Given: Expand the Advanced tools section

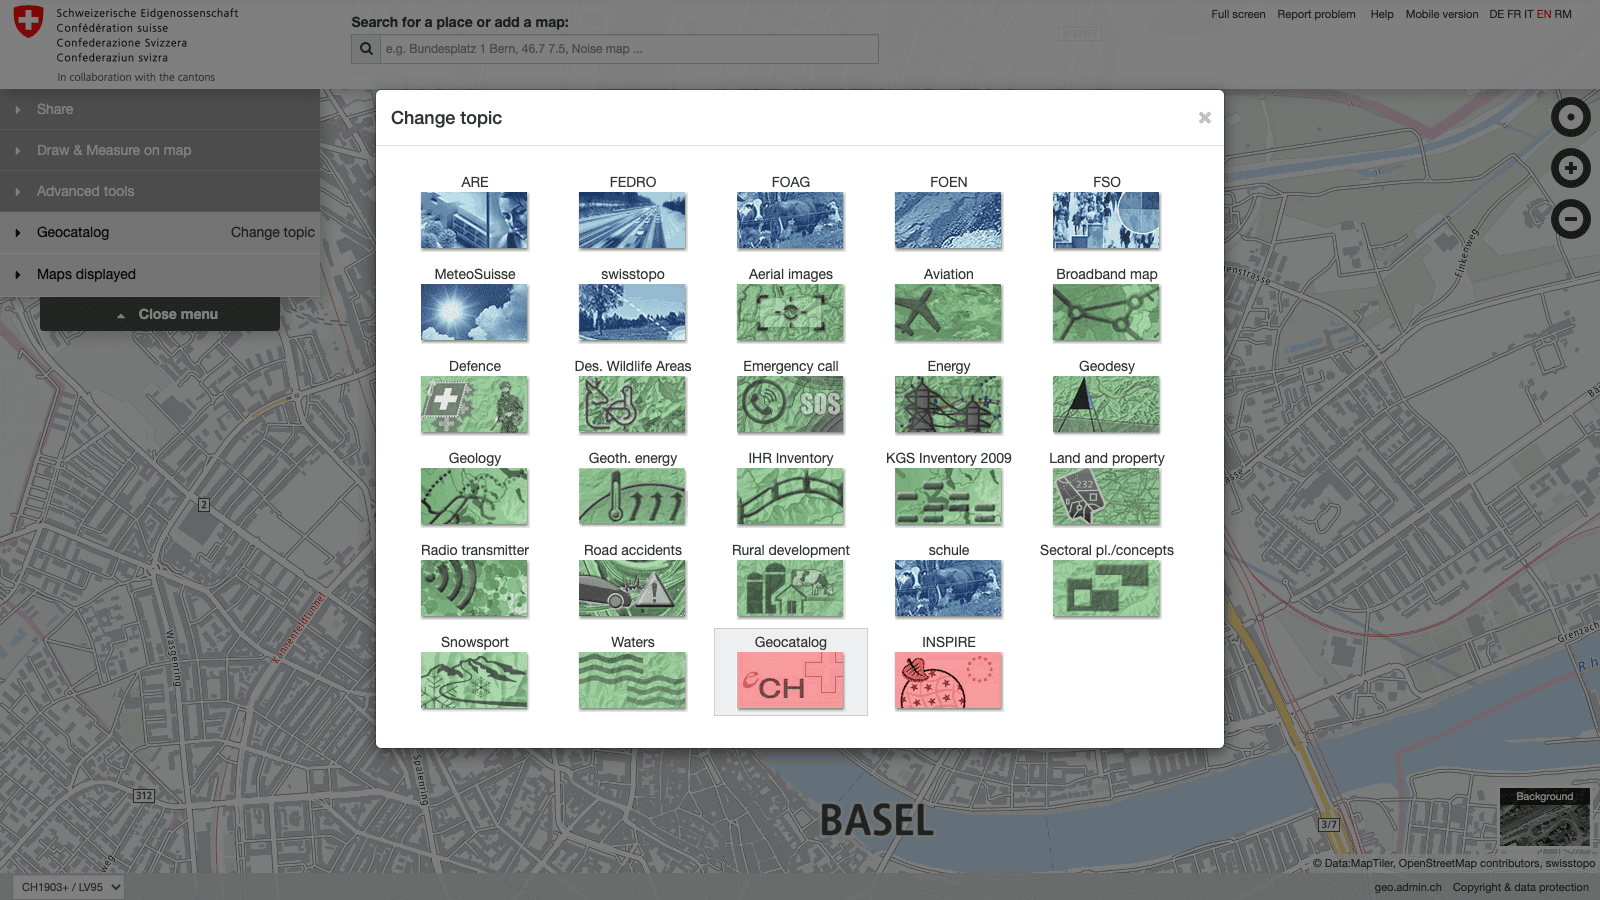Looking at the screenshot, I should (160, 191).
